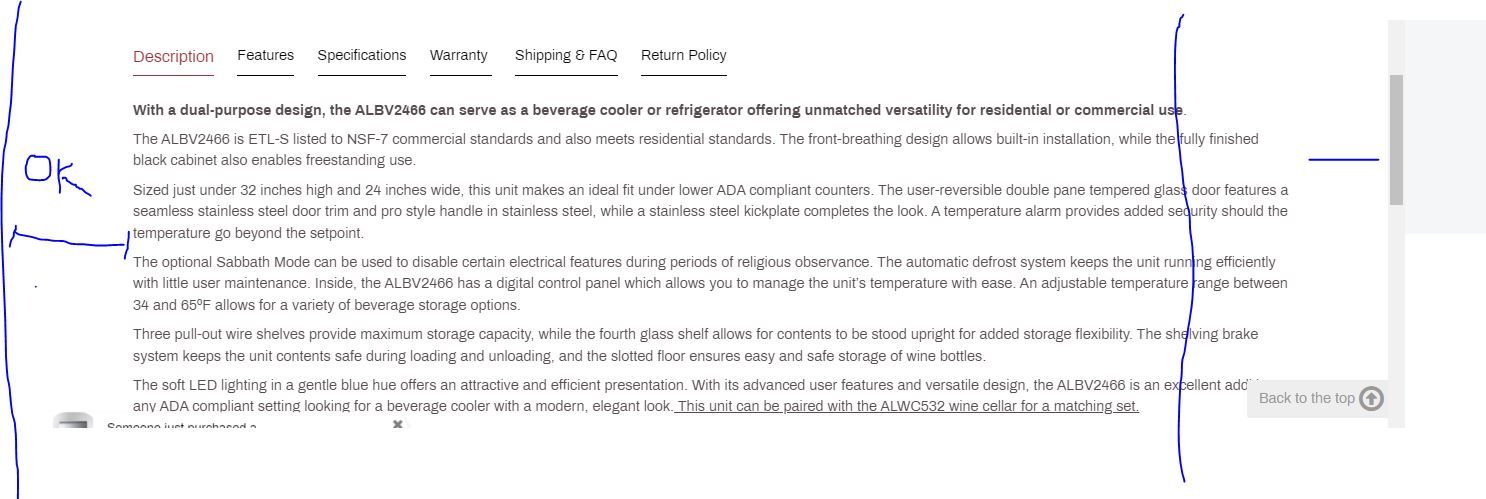Open the Description tab
This screenshot has height=499, width=1486.
click(x=173, y=56)
